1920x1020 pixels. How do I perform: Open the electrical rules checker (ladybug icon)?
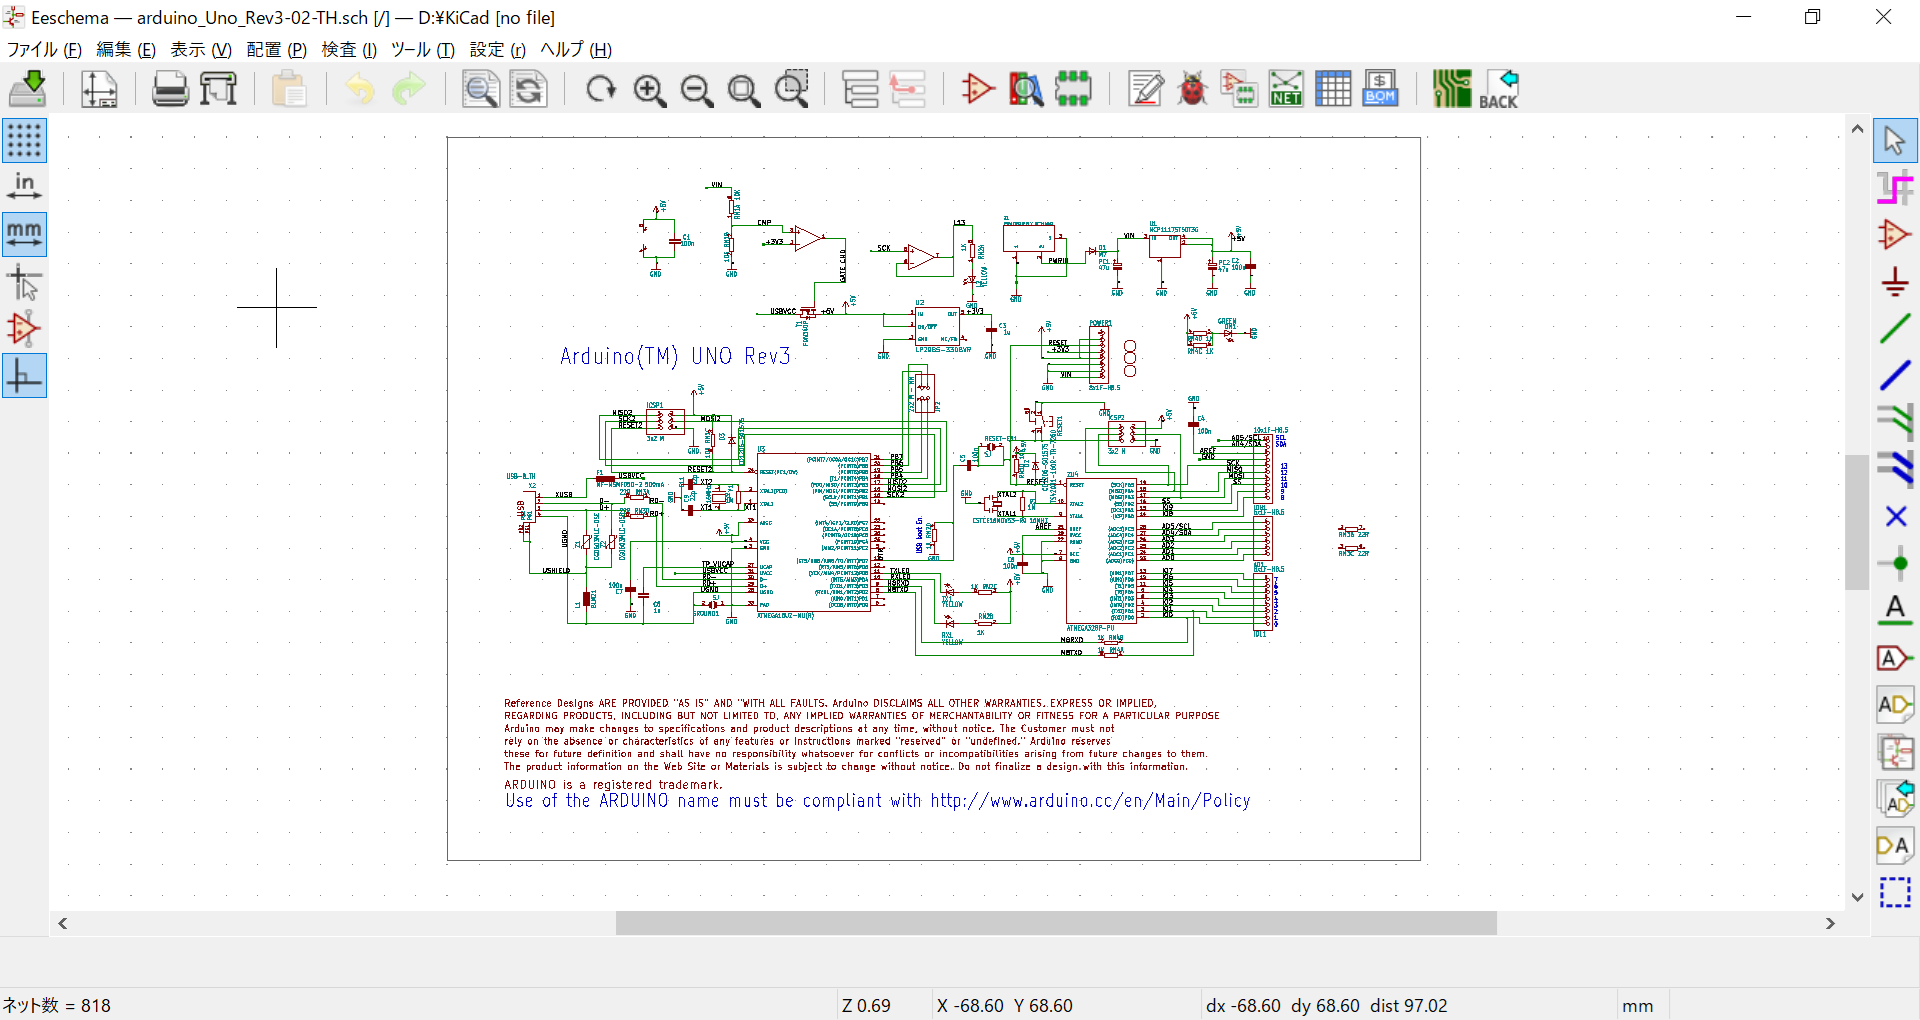pos(1192,90)
